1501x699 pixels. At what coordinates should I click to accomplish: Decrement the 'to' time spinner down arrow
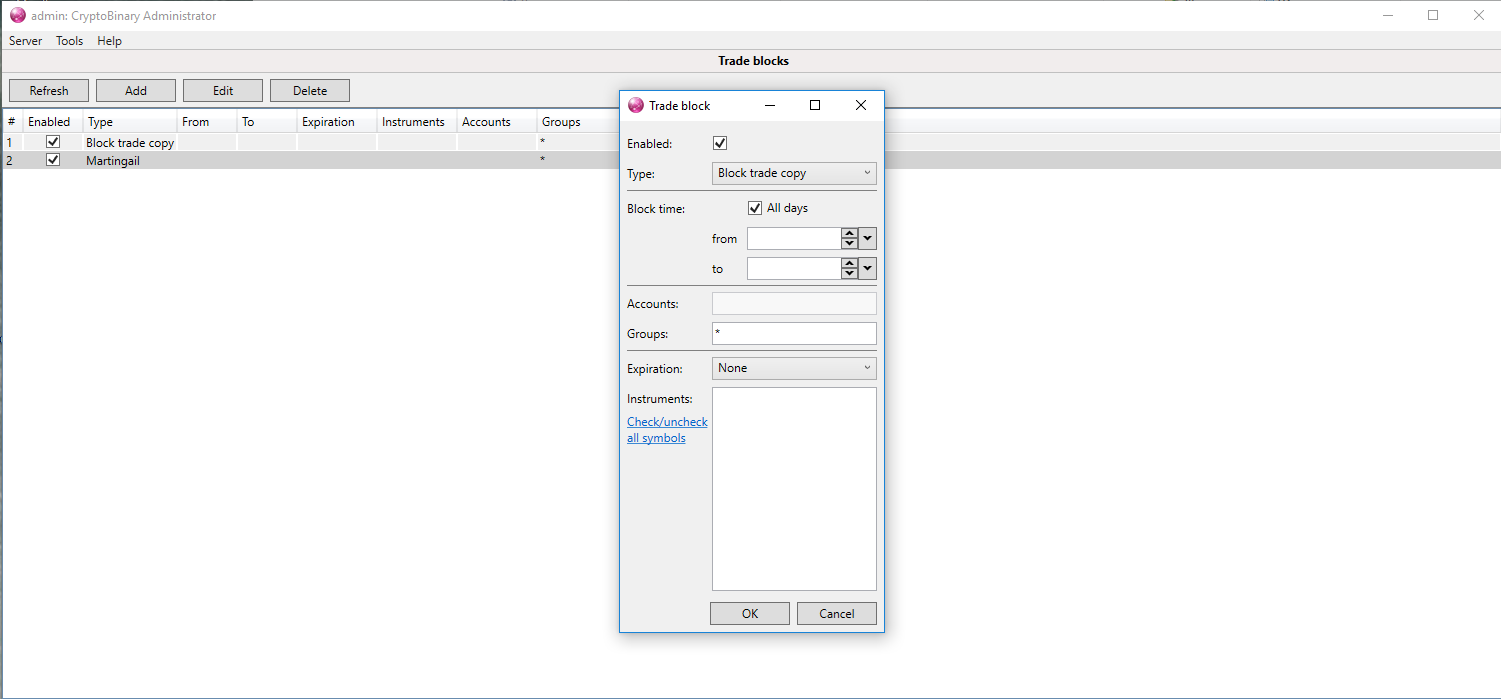(x=849, y=273)
